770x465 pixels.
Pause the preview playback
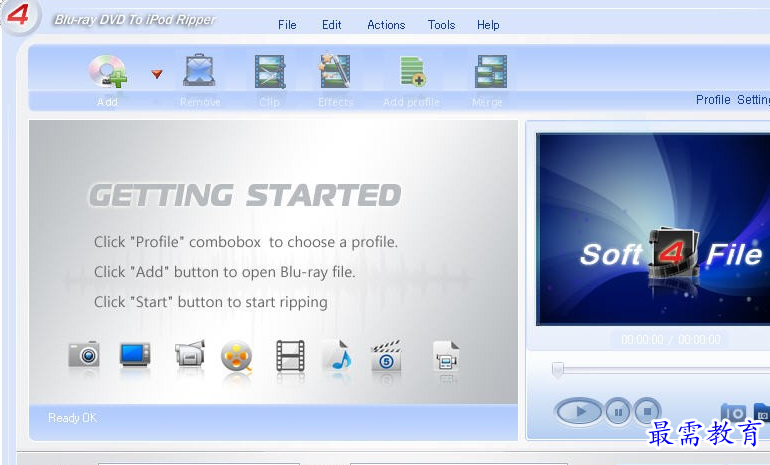[618, 411]
